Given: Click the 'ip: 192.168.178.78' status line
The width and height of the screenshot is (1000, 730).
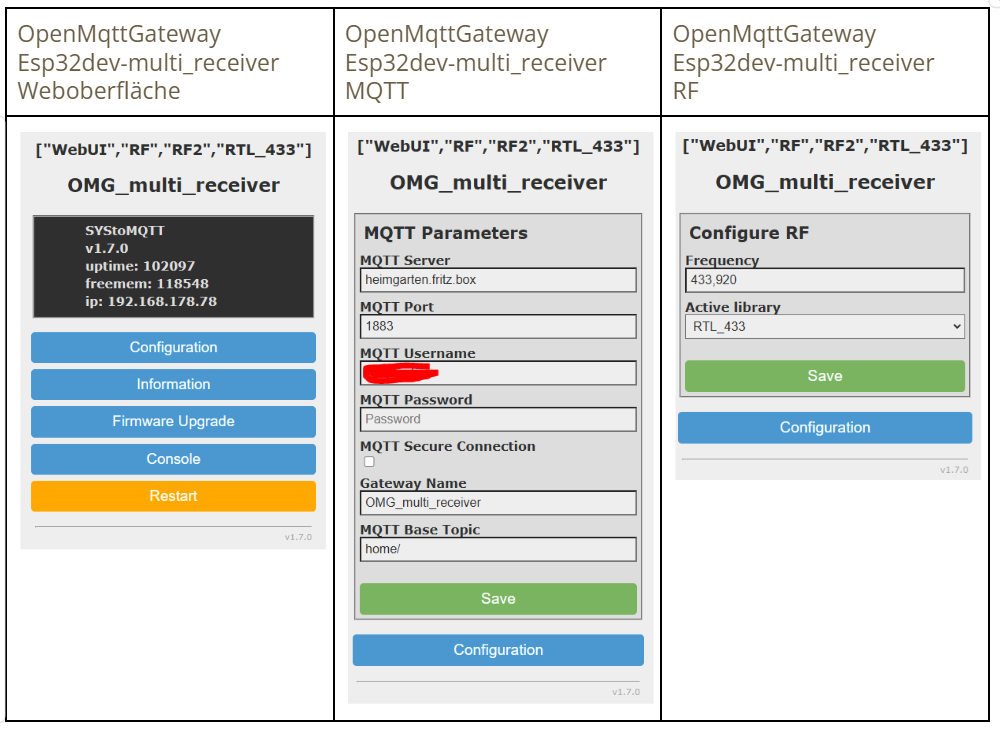Looking at the screenshot, I should coord(151,301).
